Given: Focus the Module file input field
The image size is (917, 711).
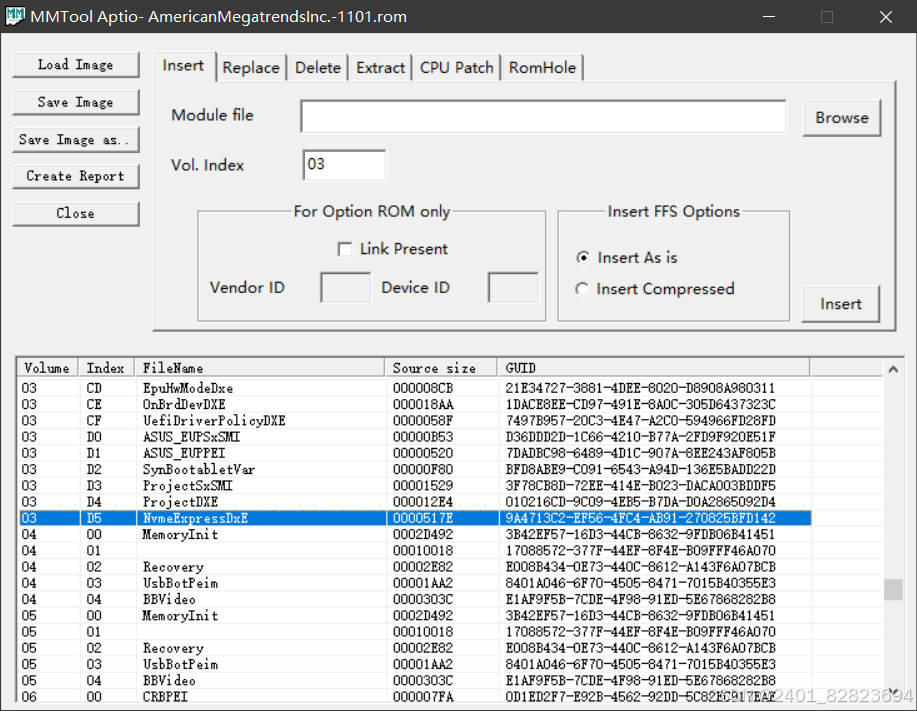Looking at the screenshot, I should pyautogui.click(x=543, y=116).
